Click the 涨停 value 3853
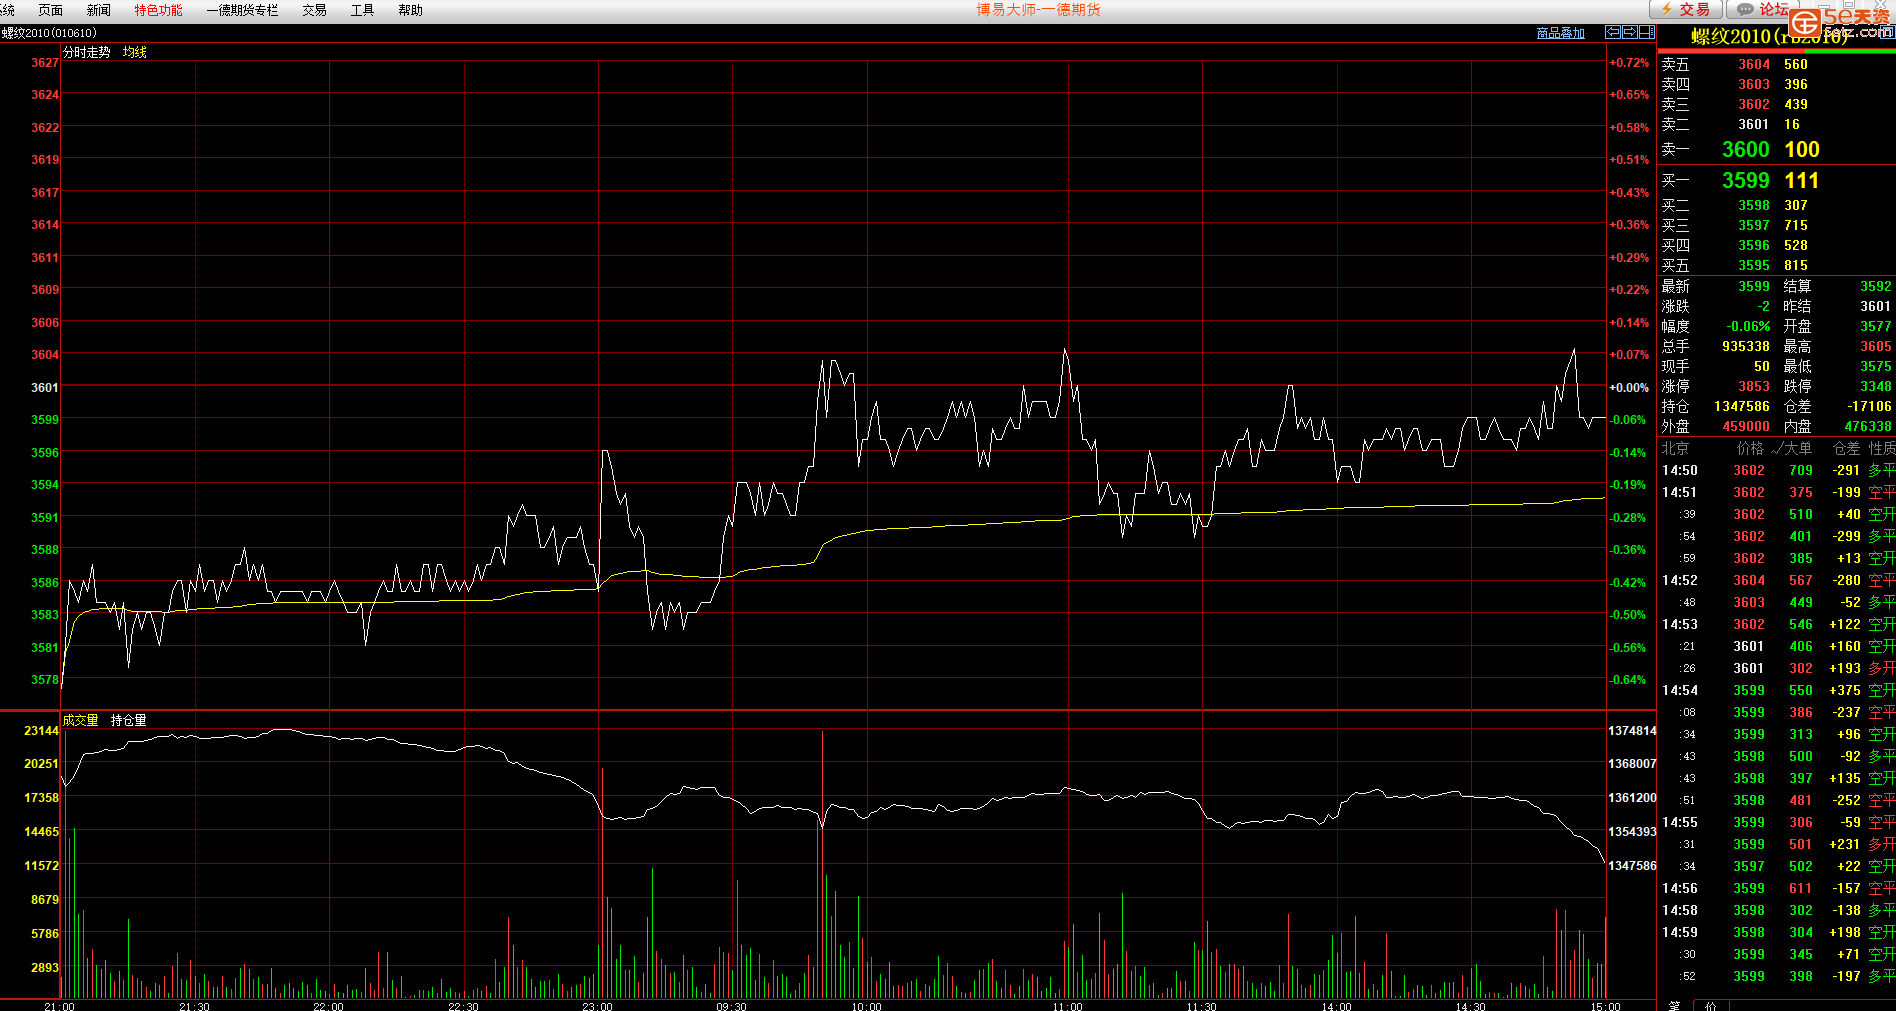This screenshot has height=1011, width=1896. [x=1753, y=386]
